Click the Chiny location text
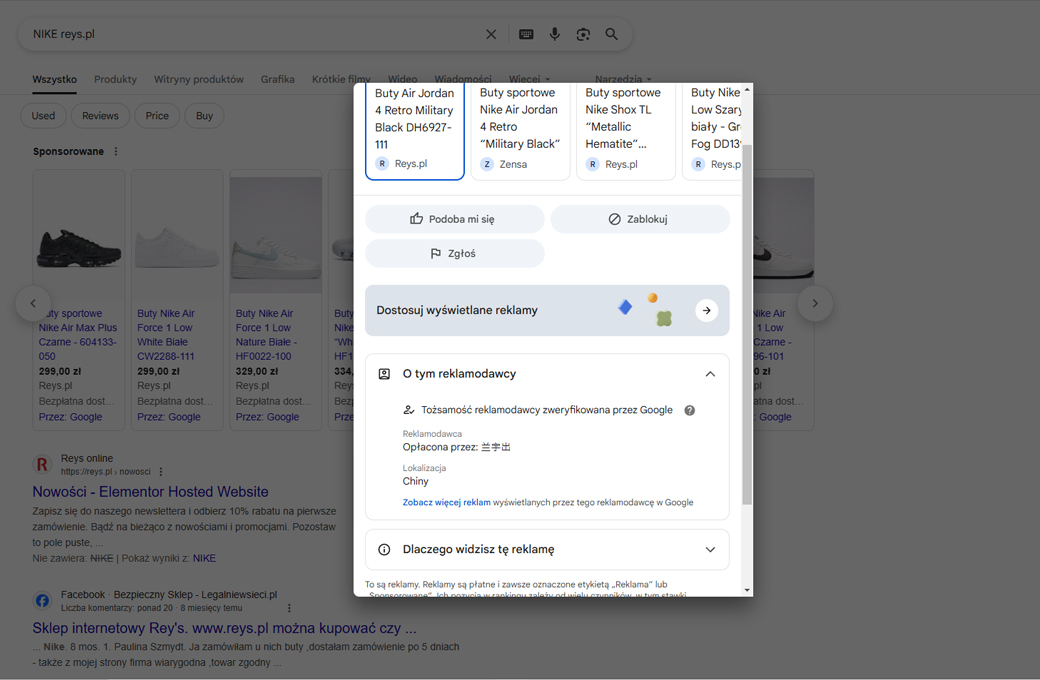 coord(415,482)
